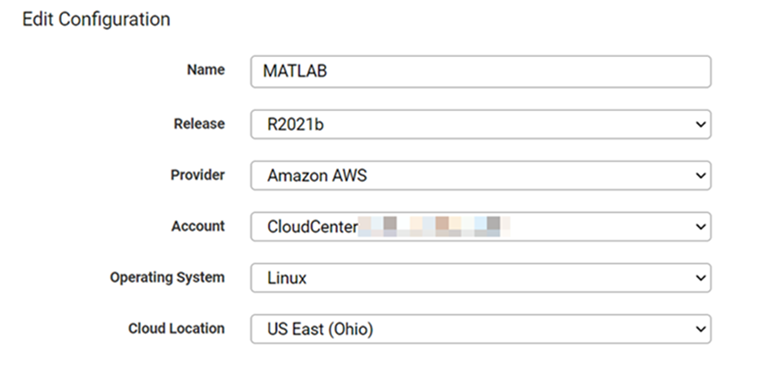
Task: Open the Operating System dropdown showing Linux
Action: point(480,278)
